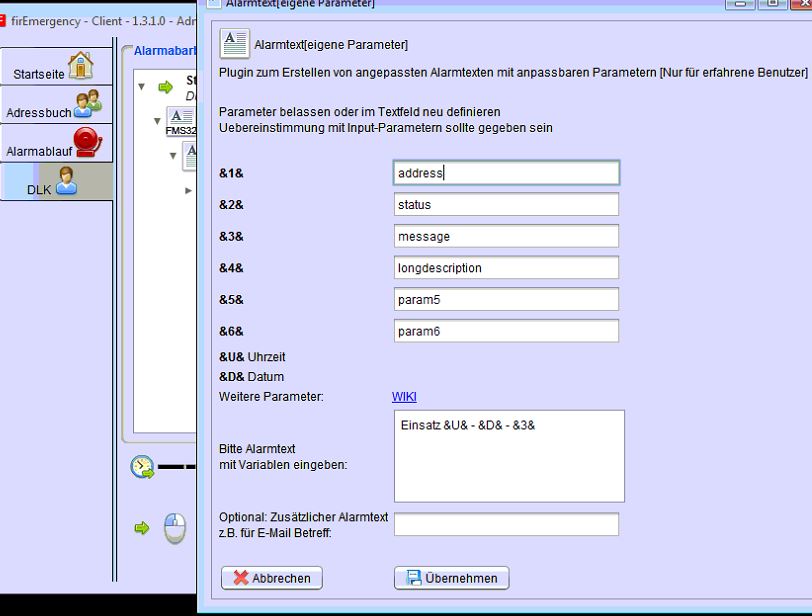Screen dimensions: 812x616
Task: Select the DLK person icon
Action: click(x=67, y=181)
